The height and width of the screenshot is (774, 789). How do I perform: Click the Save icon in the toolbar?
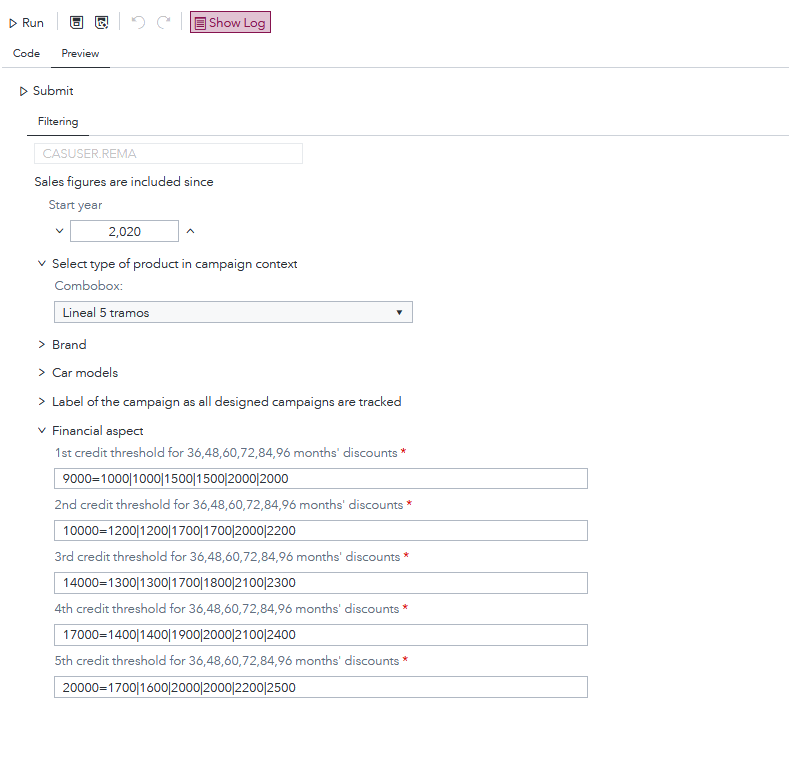[x=76, y=22]
